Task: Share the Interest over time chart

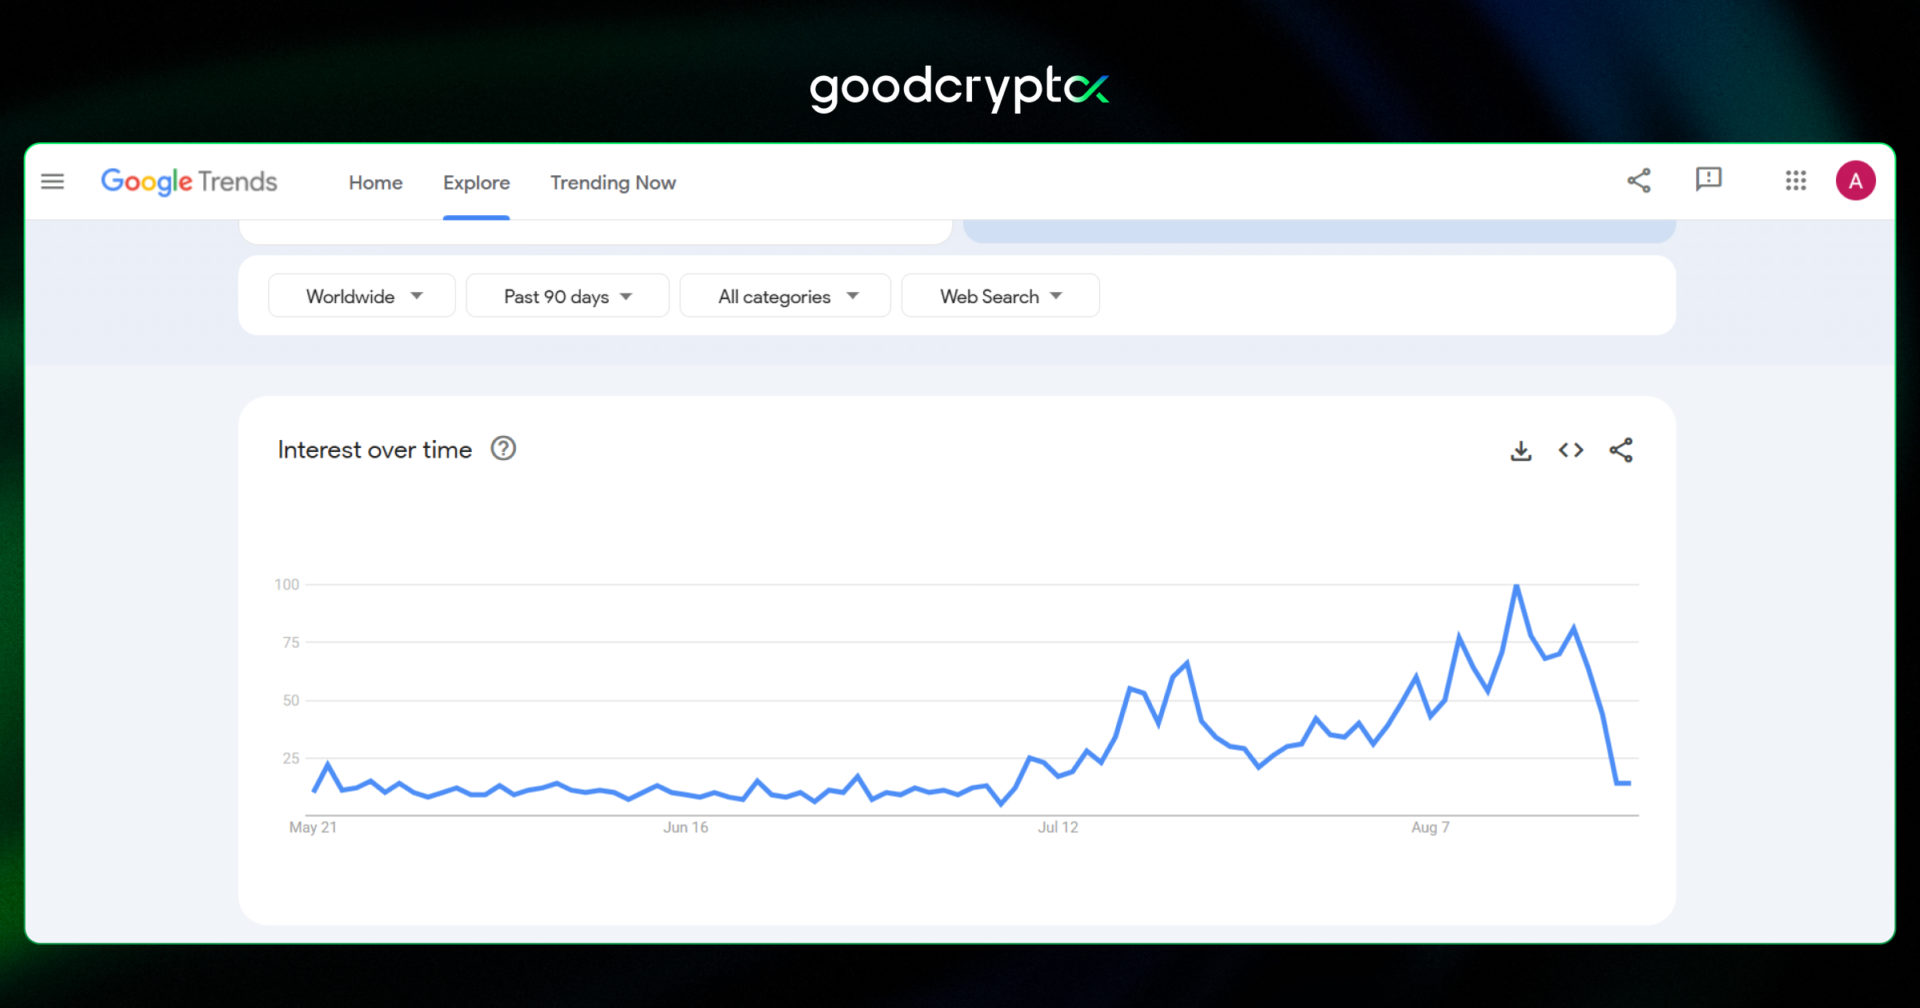Action: pyautogui.click(x=1621, y=451)
